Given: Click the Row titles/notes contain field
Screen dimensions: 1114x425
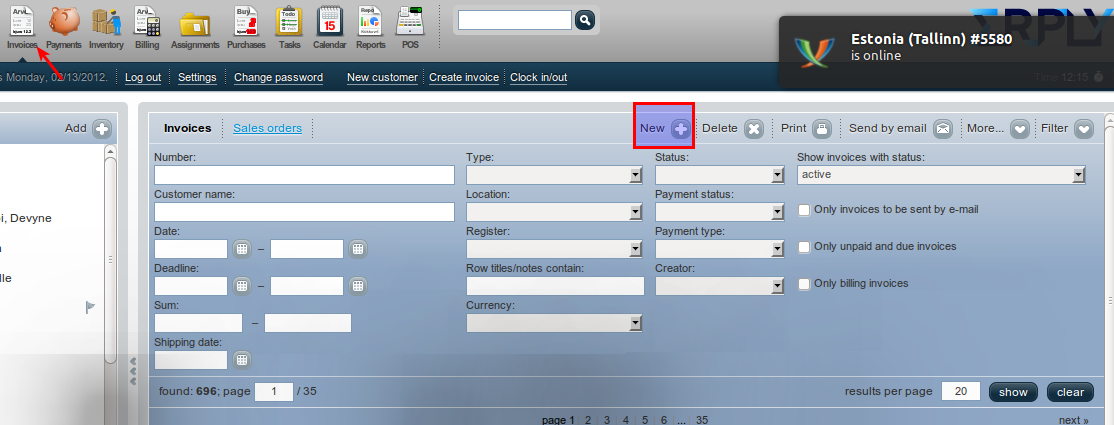Looking at the screenshot, I should (x=555, y=286).
